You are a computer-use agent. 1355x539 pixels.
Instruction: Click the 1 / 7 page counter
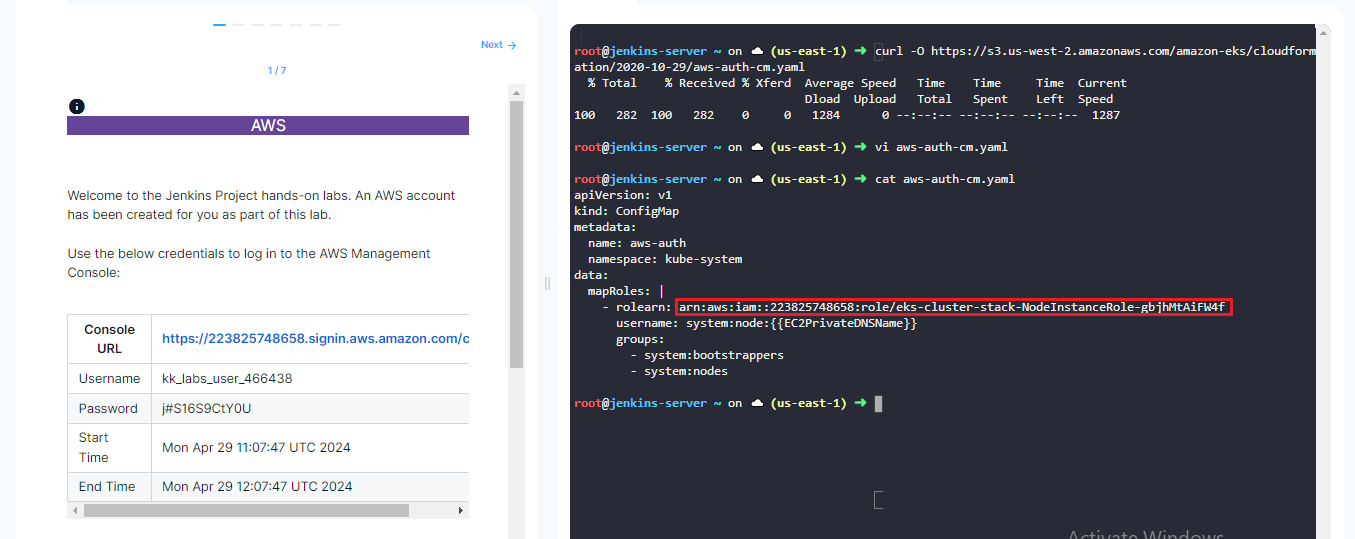tap(277, 71)
